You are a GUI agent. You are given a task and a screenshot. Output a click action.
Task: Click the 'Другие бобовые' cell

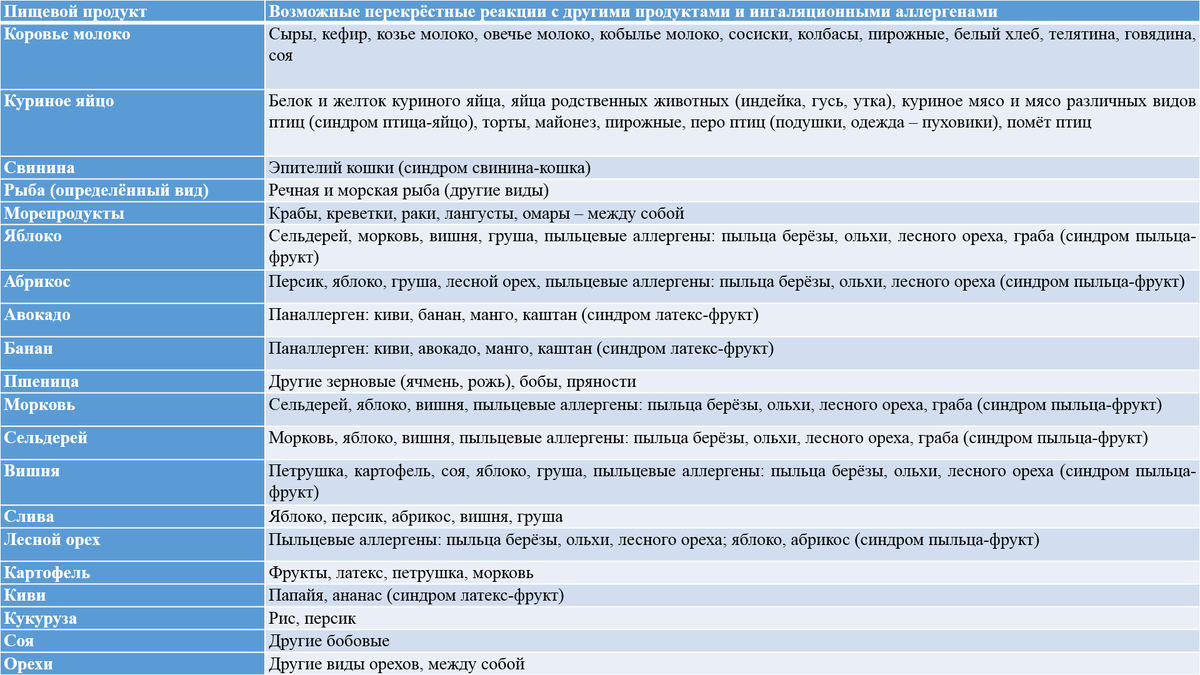(x=733, y=642)
